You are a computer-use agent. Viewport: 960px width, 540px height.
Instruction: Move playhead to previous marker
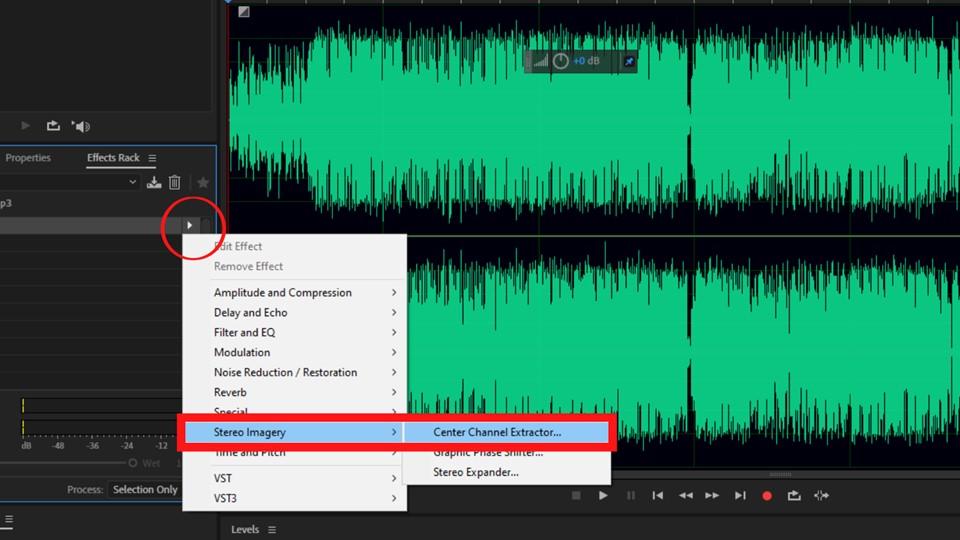tap(658, 495)
